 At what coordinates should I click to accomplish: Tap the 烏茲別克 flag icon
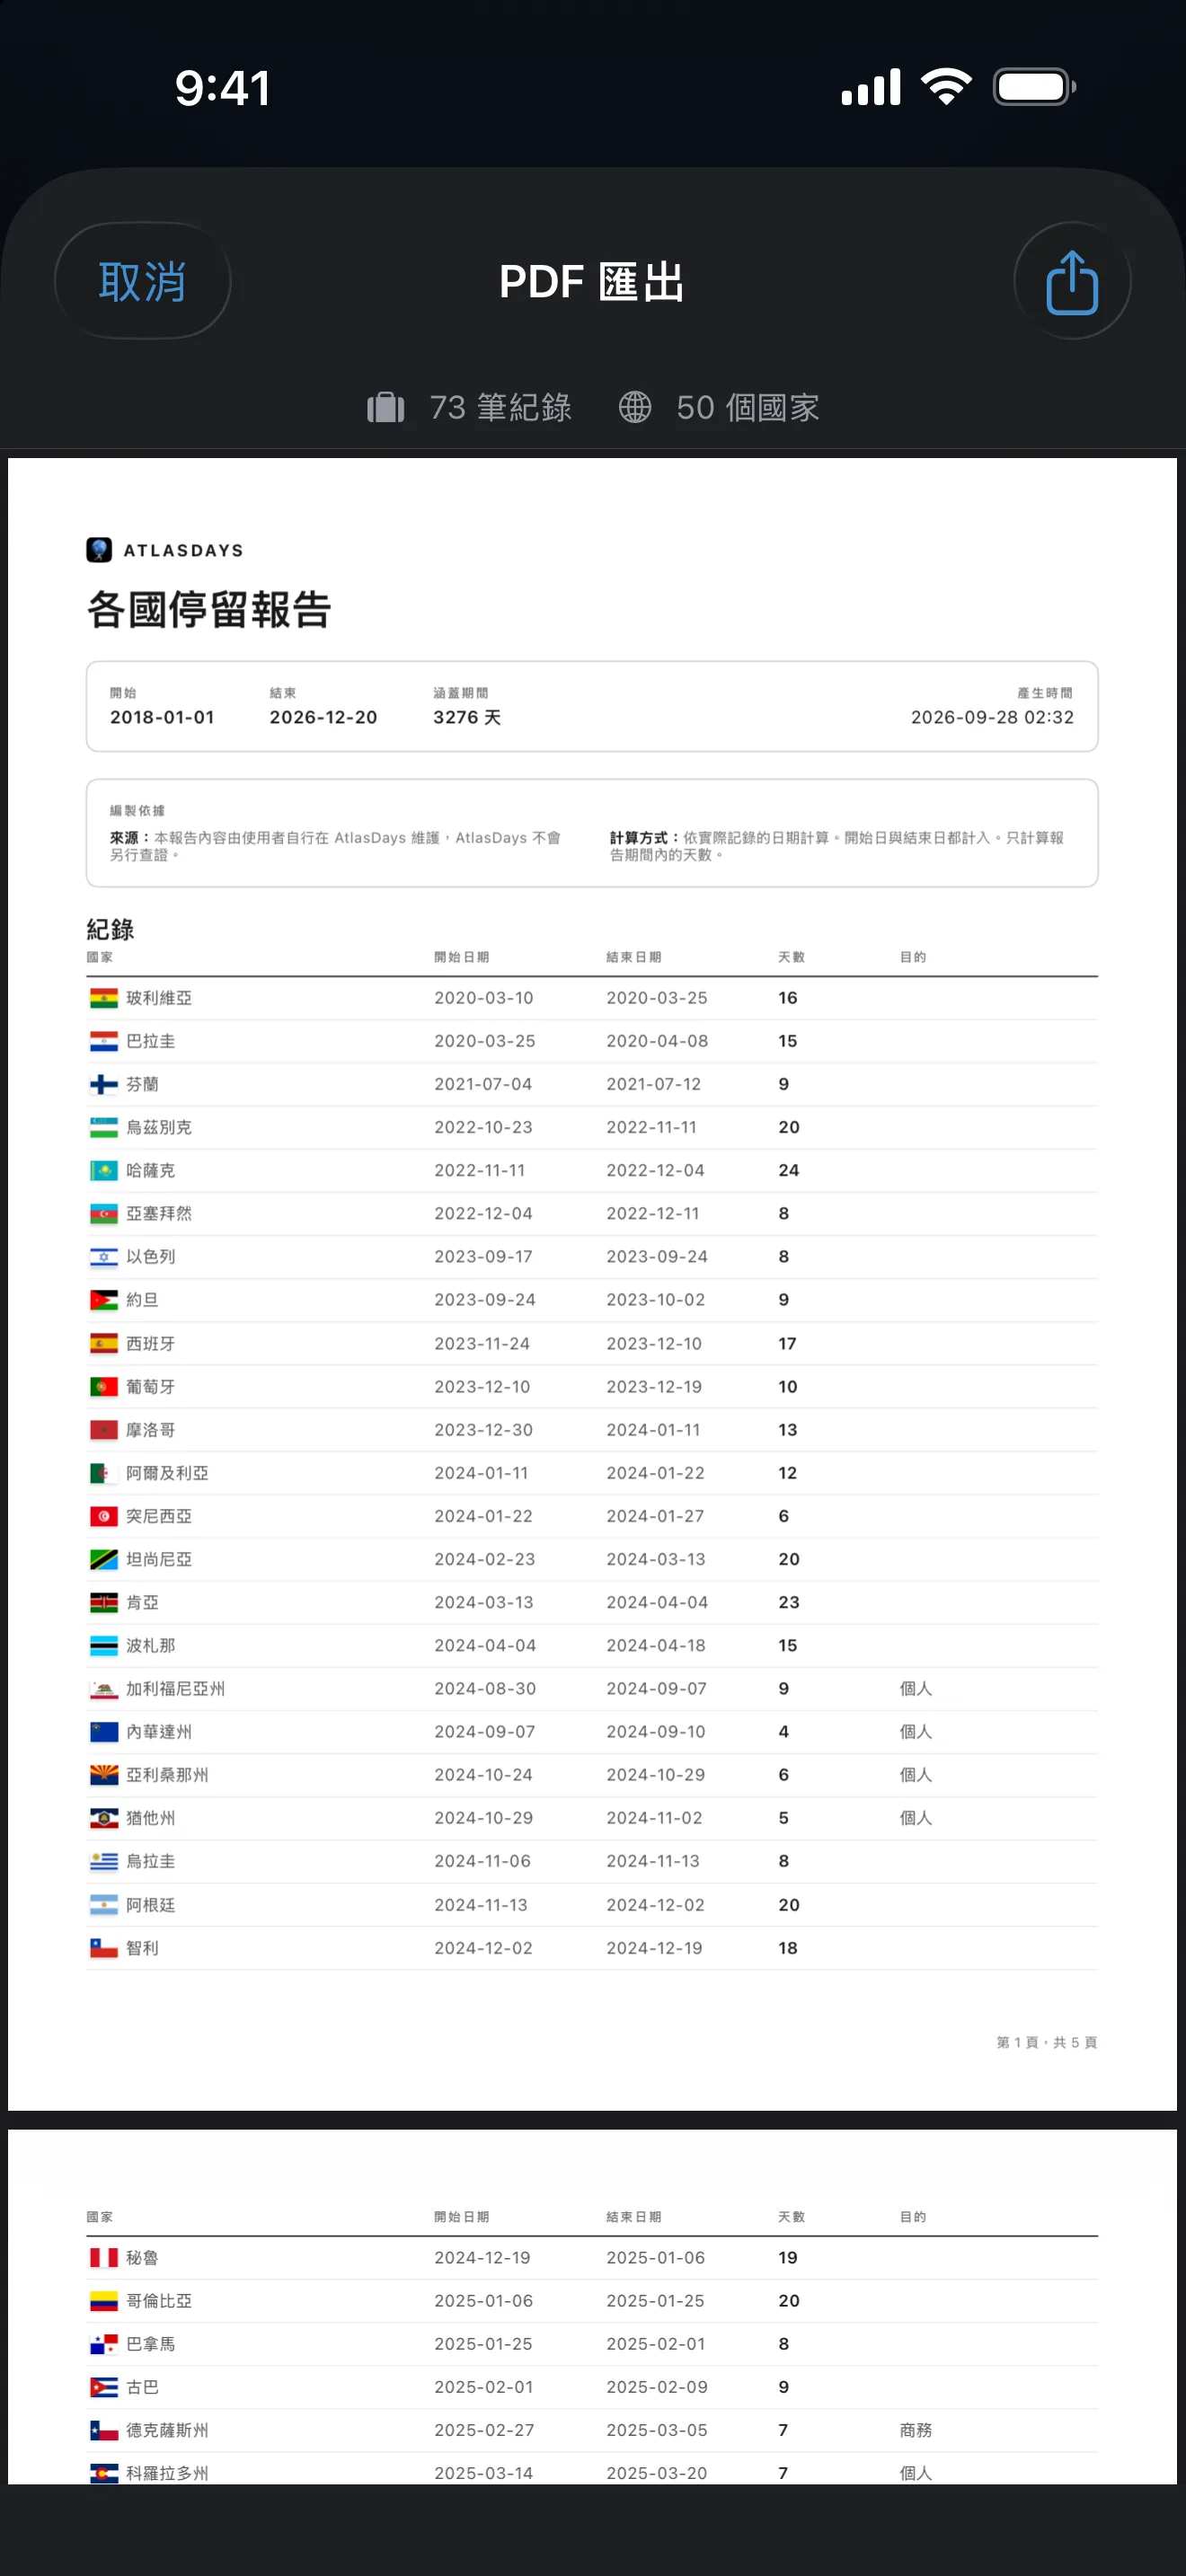[104, 1127]
